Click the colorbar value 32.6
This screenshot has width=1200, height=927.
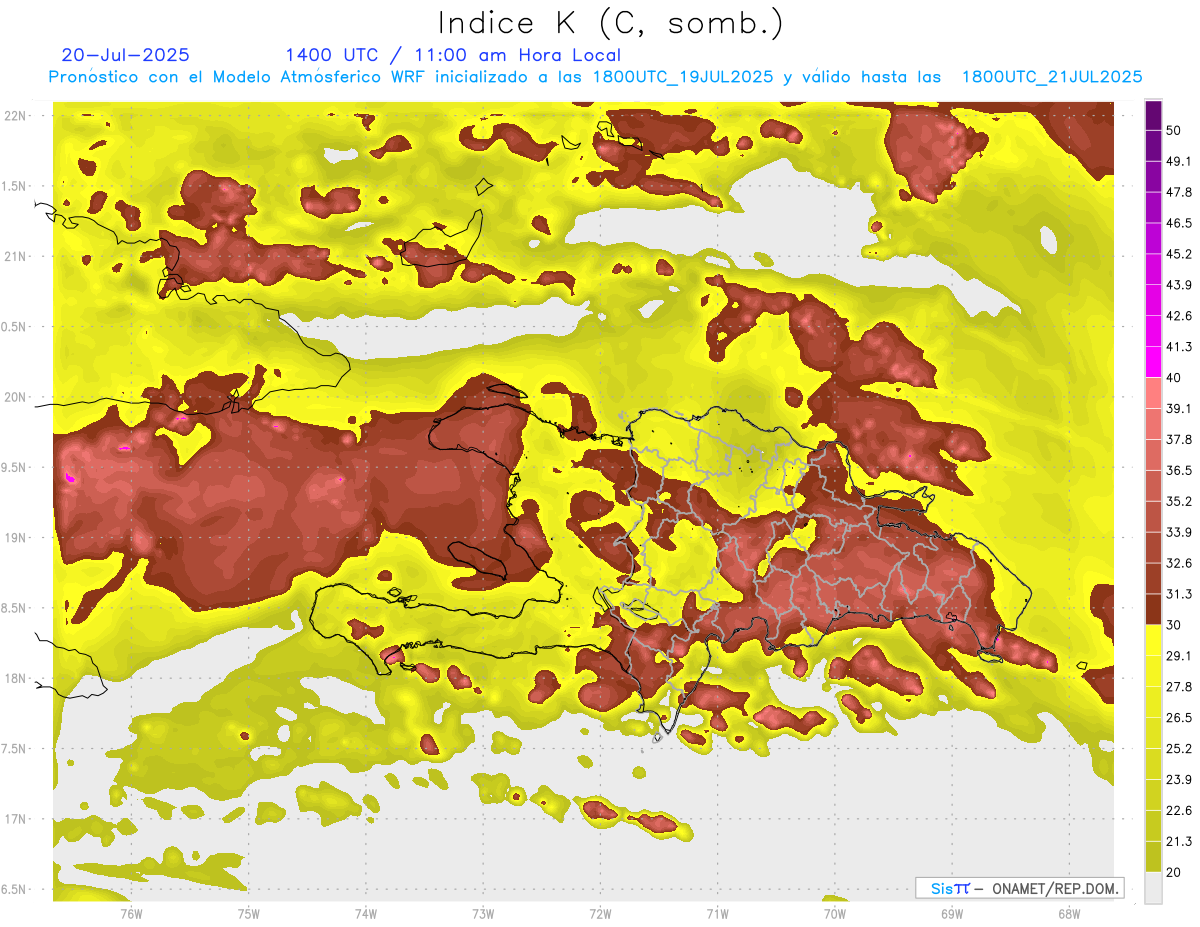pos(1179,563)
